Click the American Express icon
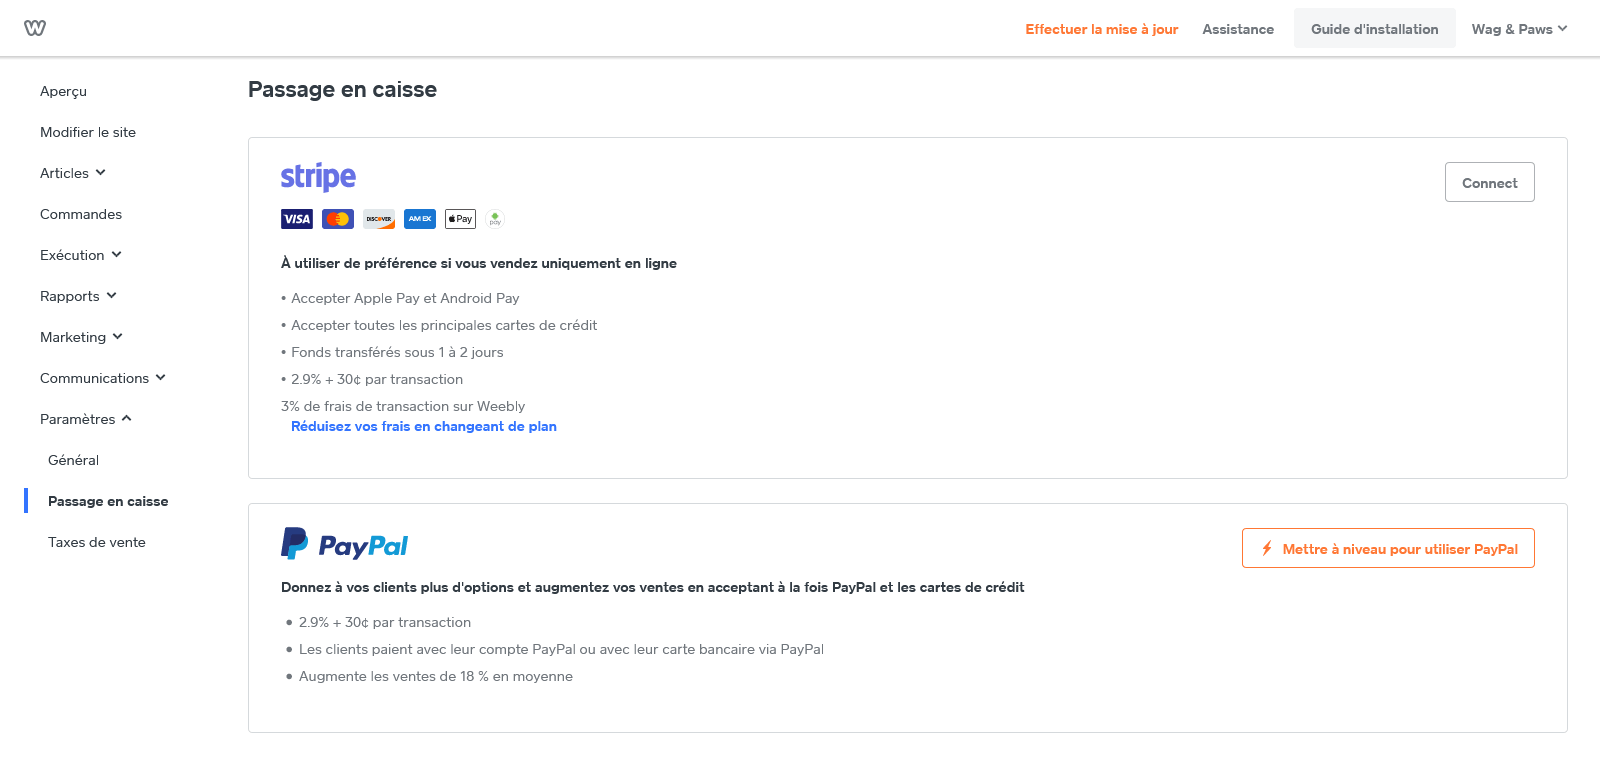 click(x=420, y=219)
